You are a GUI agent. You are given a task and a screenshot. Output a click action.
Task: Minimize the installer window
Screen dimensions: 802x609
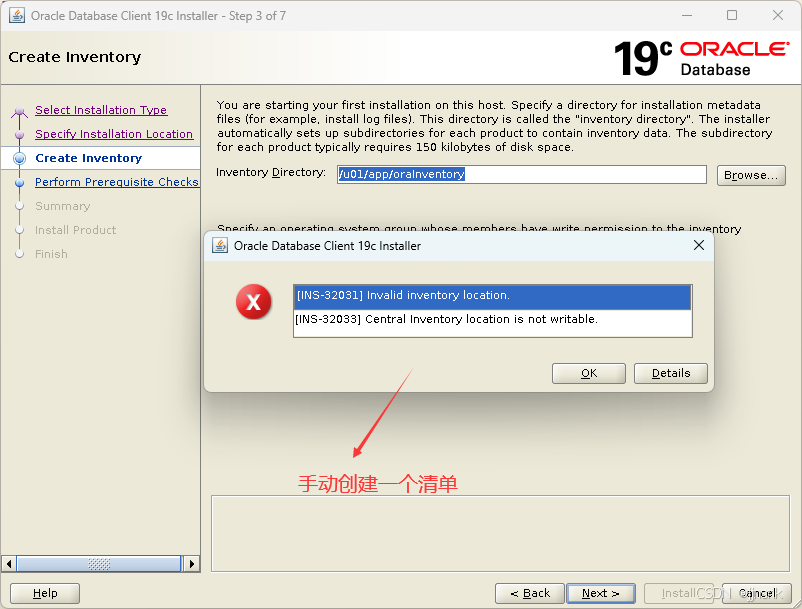pos(687,15)
